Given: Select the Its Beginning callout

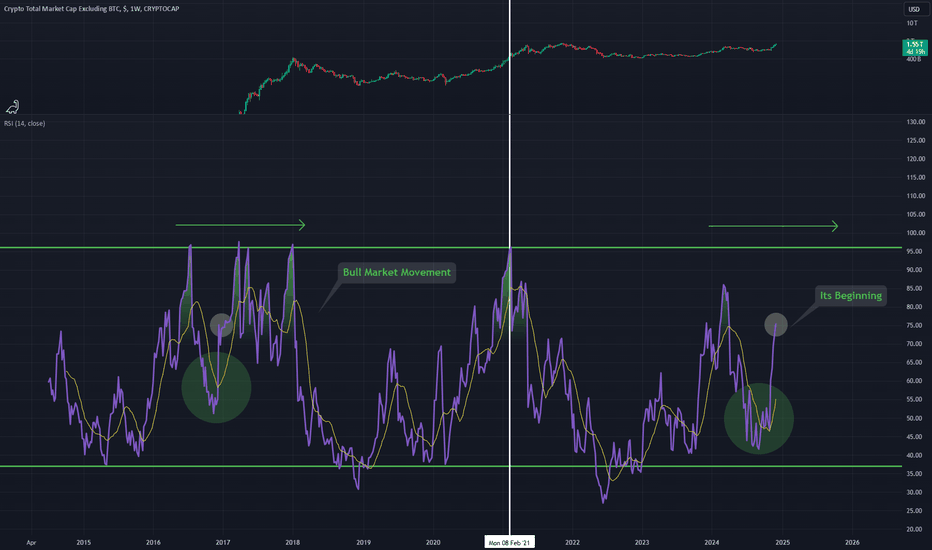Looking at the screenshot, I should point(851,296).
